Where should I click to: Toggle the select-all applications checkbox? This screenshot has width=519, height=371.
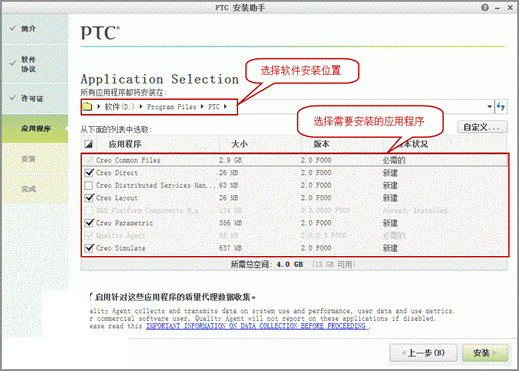(x=89, y=144)
